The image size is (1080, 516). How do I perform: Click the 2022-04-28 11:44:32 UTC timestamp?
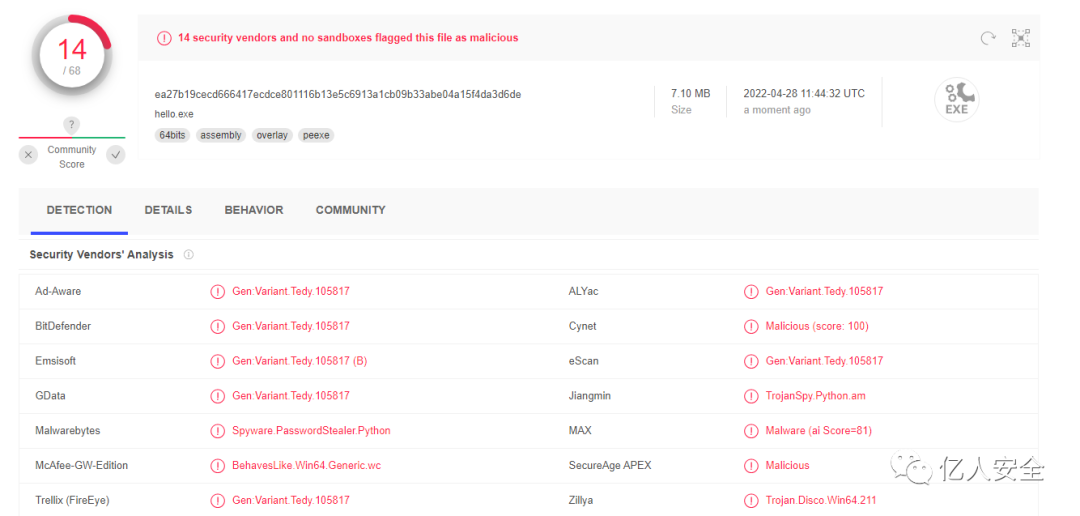pos(804,93)
